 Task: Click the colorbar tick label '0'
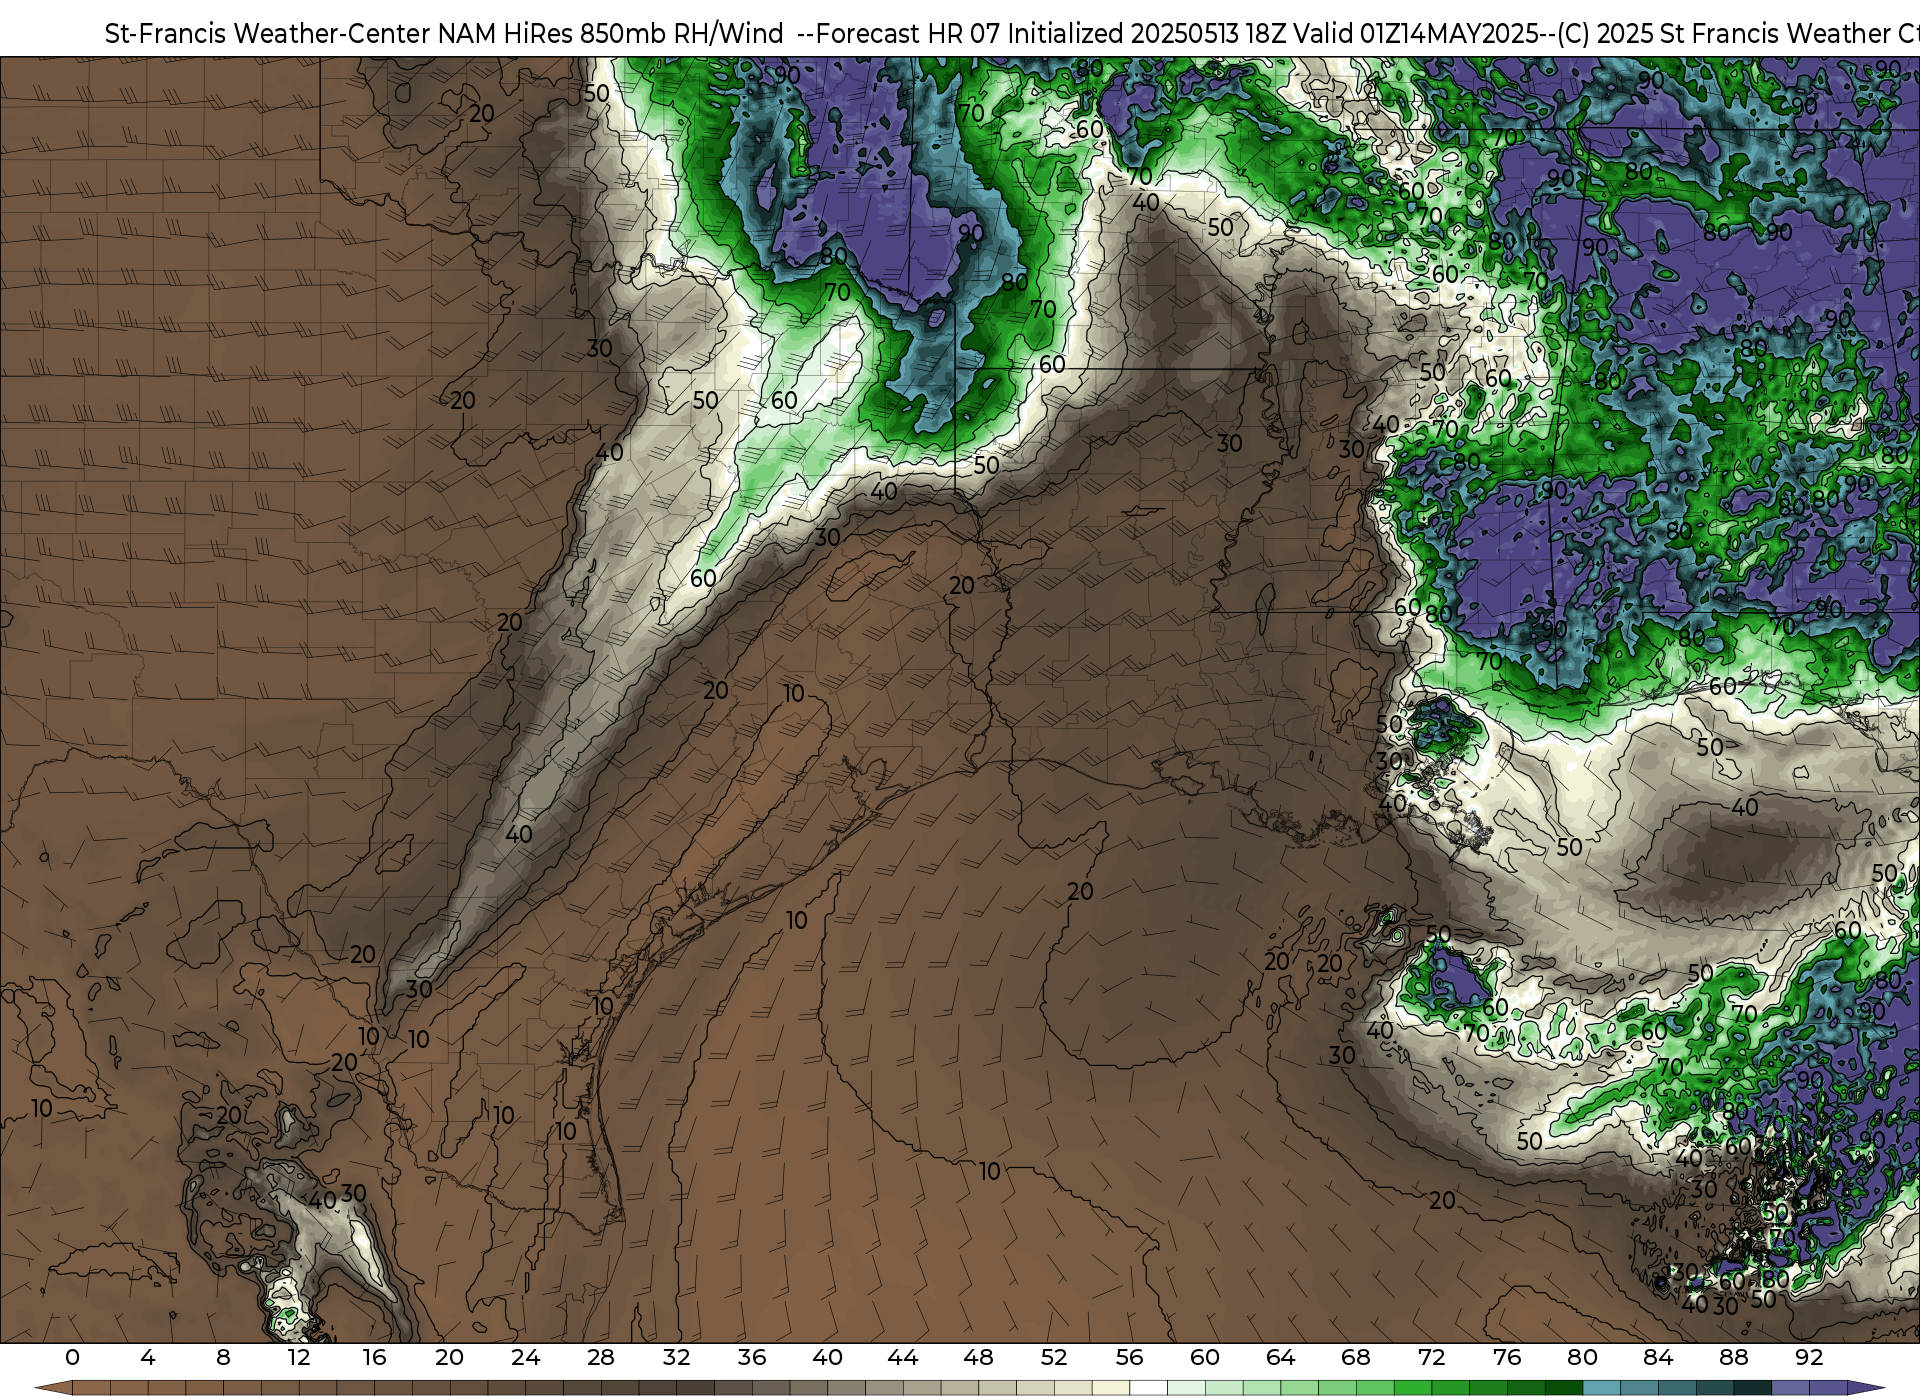[72, 1357]
